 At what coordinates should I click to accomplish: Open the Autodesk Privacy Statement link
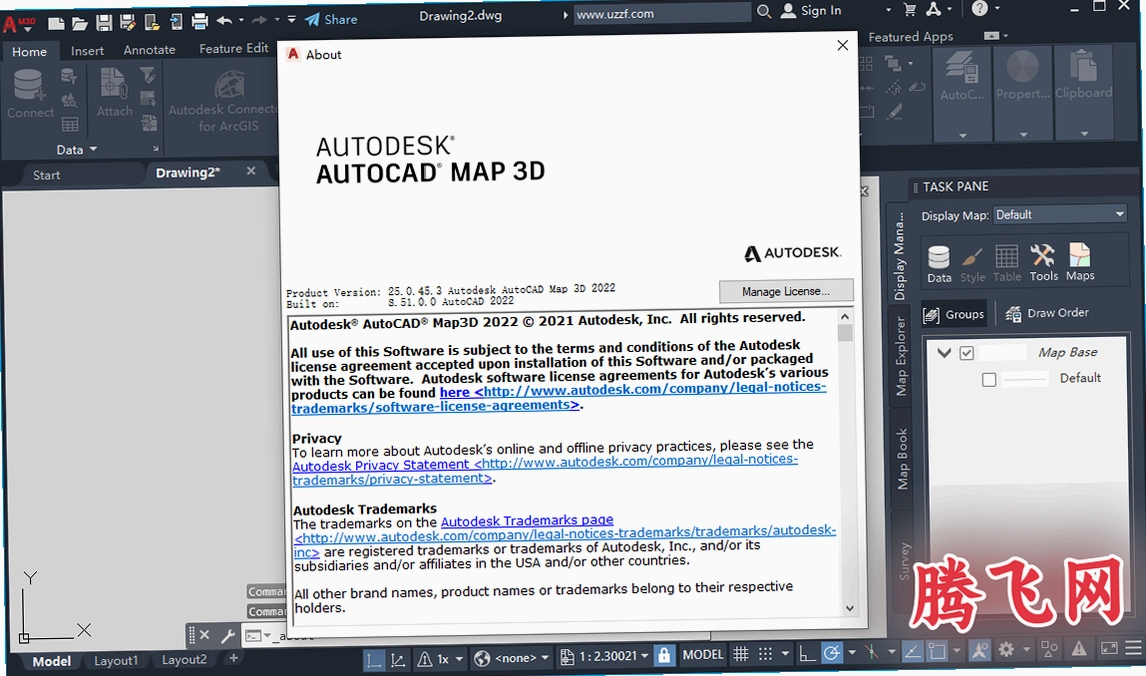pos(544,471)
